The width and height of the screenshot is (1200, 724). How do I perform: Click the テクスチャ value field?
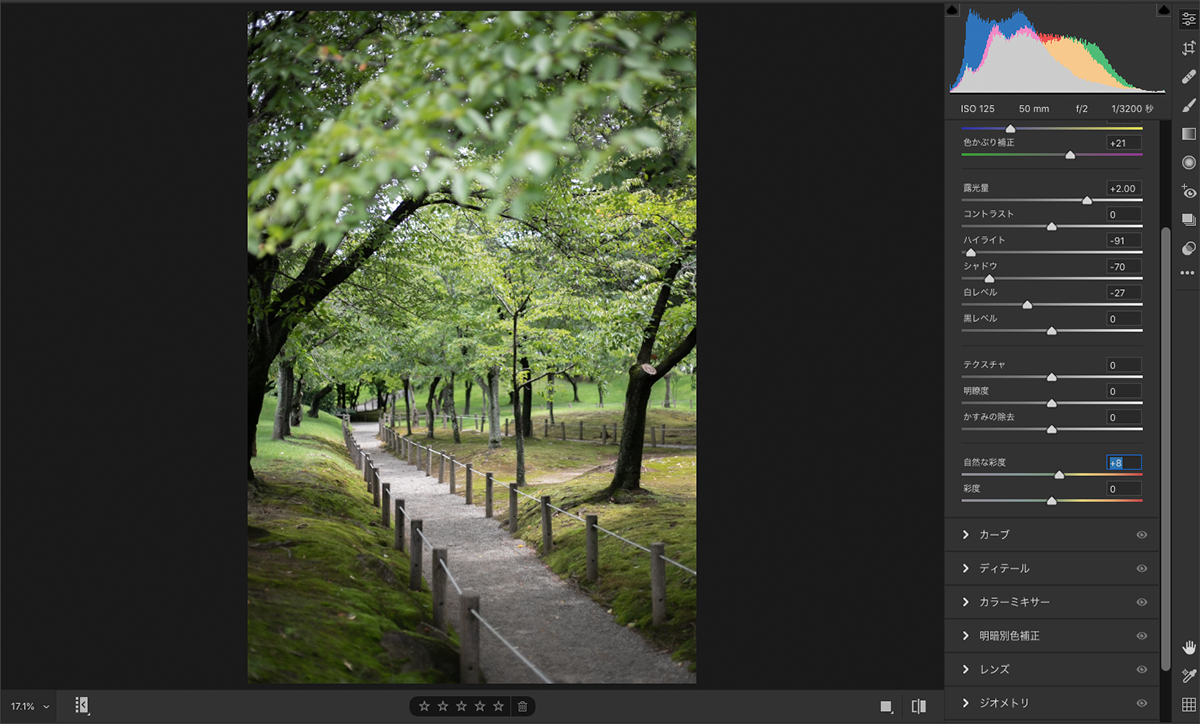[1124, 365]
